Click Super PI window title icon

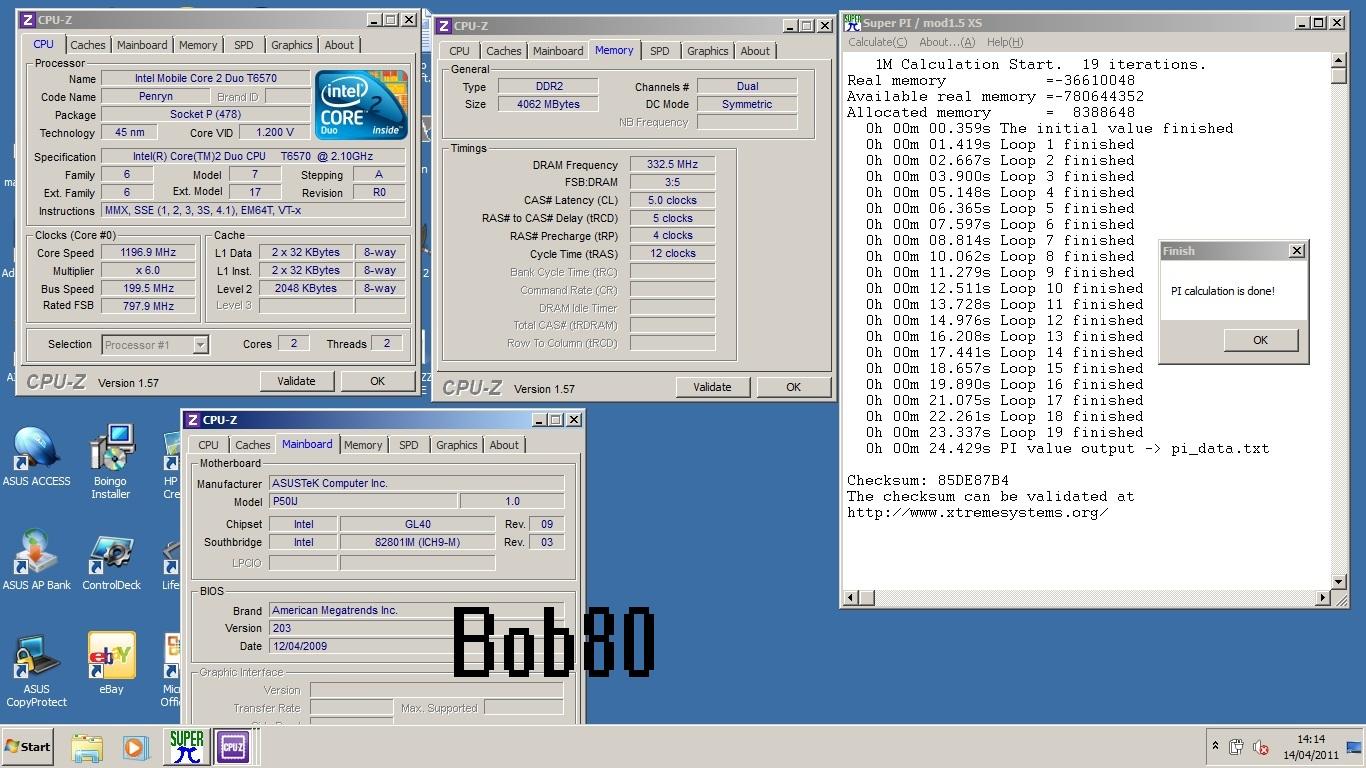[x=852, y=22]
